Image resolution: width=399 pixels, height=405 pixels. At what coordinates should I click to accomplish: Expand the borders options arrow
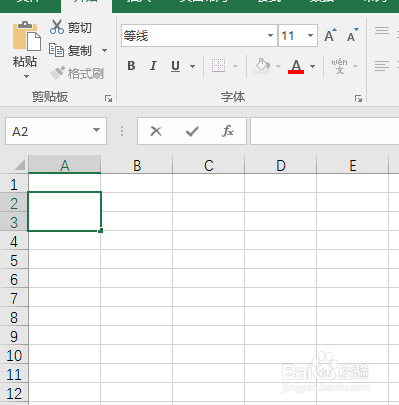point(236,66)
